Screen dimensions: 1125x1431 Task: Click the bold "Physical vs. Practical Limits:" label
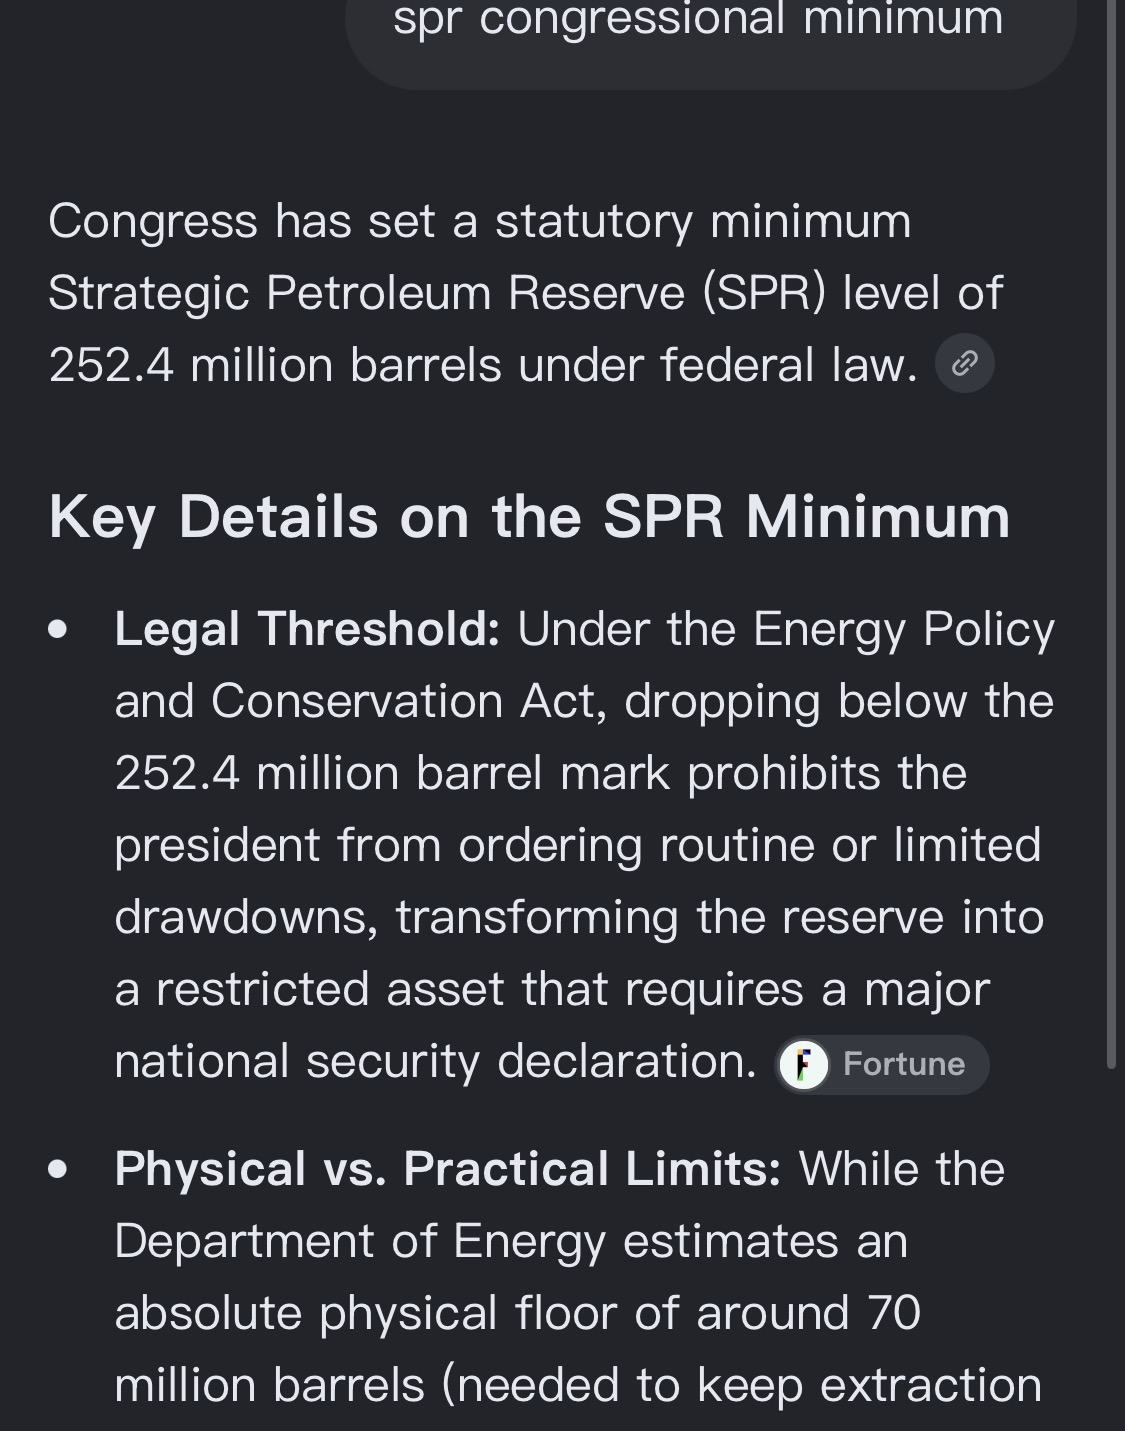[448, 1169]
